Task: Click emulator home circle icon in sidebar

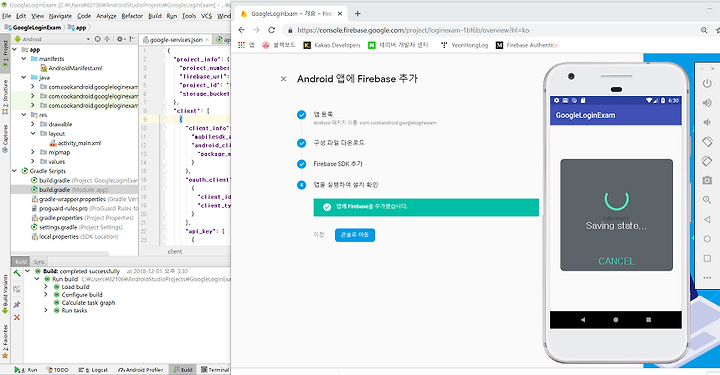Action: (707, 239)
